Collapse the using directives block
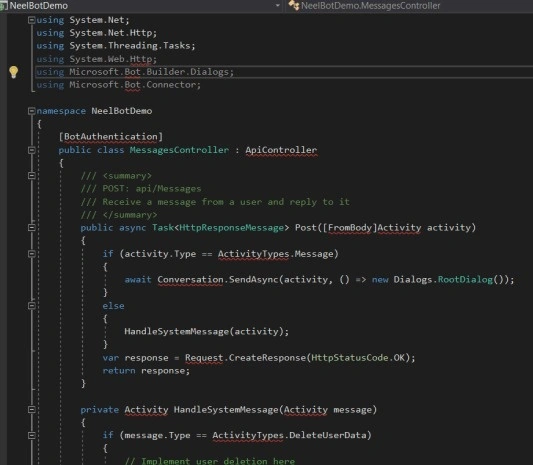 32,20
